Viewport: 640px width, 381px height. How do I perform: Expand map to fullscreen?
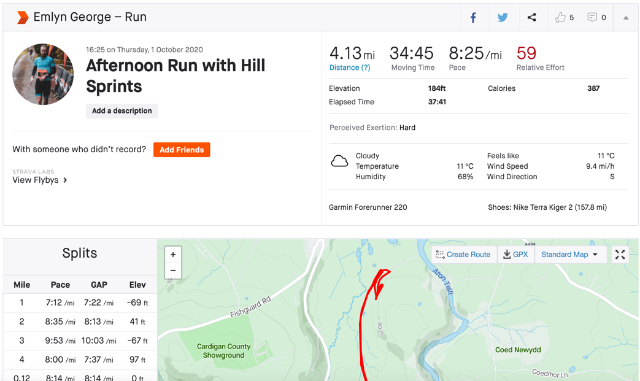coord(620,254)
